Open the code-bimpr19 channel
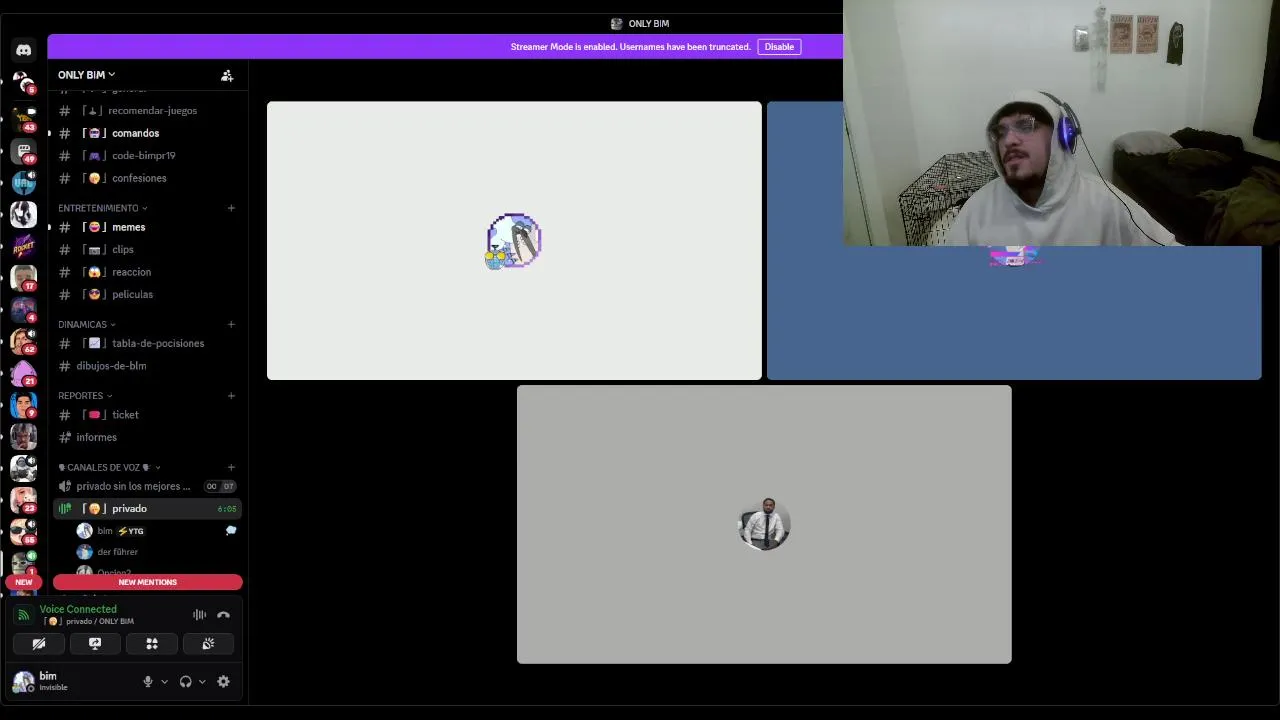This screenshot has width=1280, height=720. [146, 156]
